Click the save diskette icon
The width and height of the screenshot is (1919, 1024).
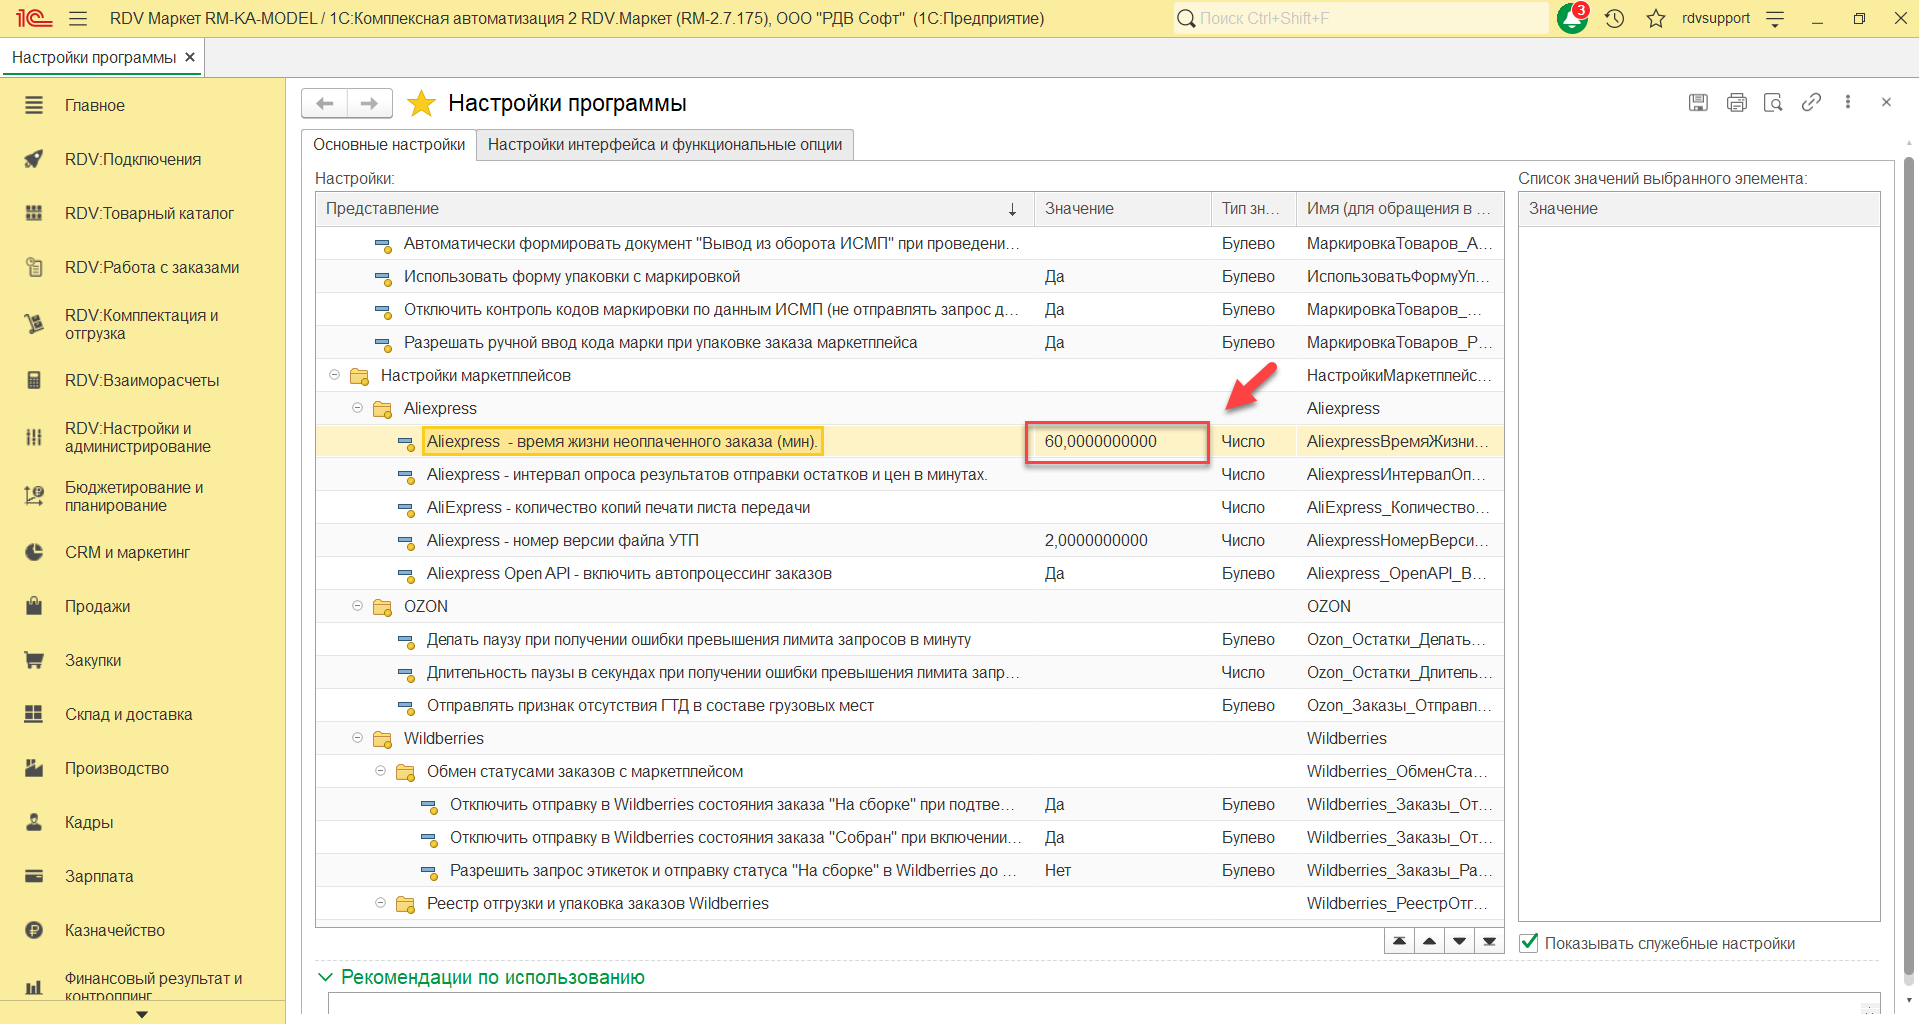point(1698,102)
